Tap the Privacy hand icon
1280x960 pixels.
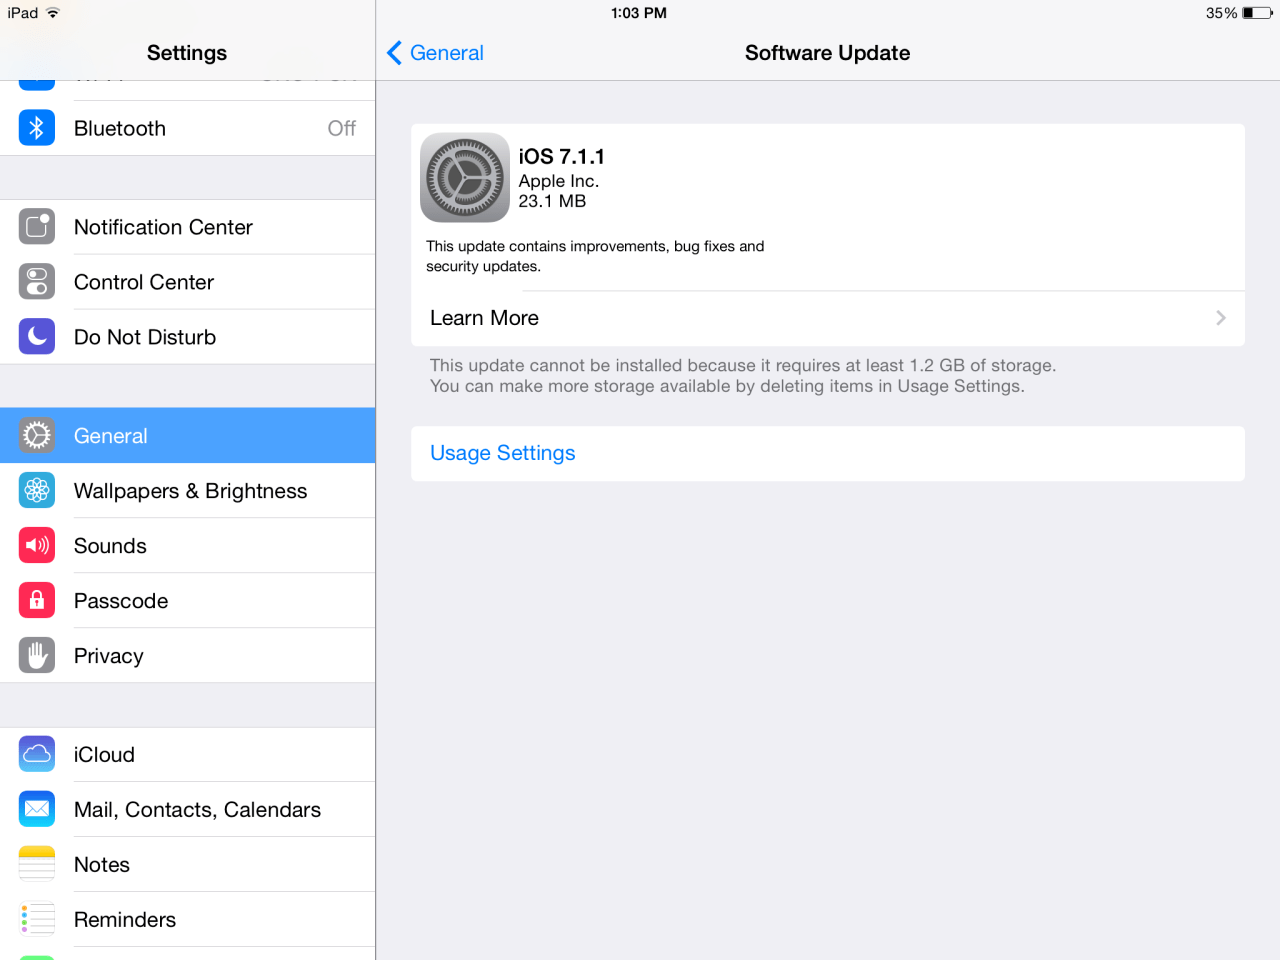[37, 656]
